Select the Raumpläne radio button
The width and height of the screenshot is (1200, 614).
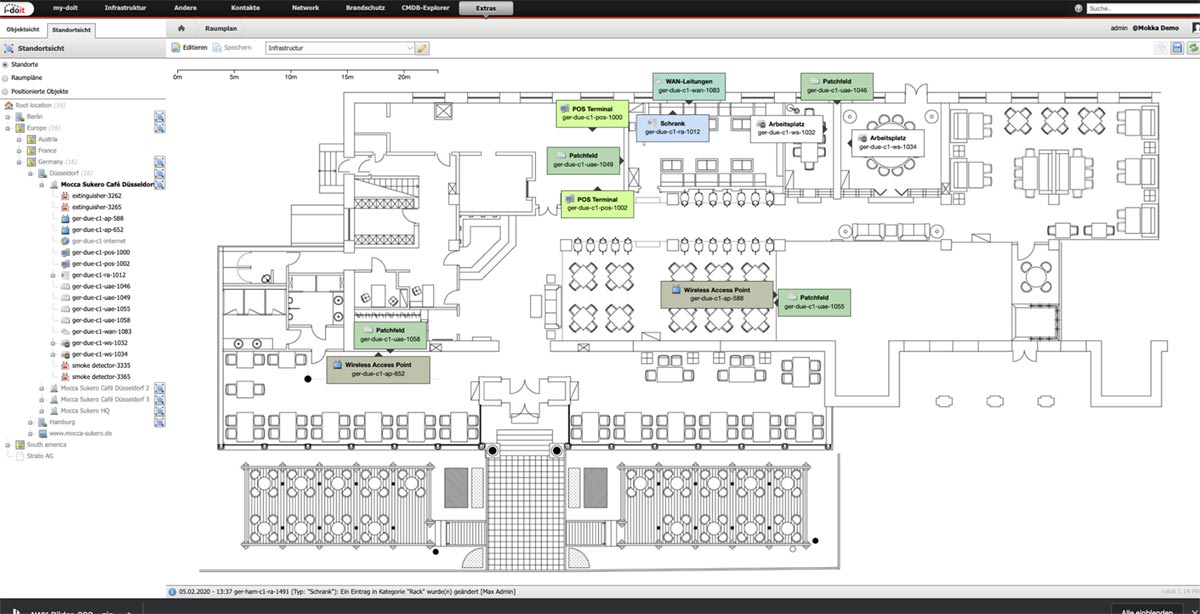[5, 77]
